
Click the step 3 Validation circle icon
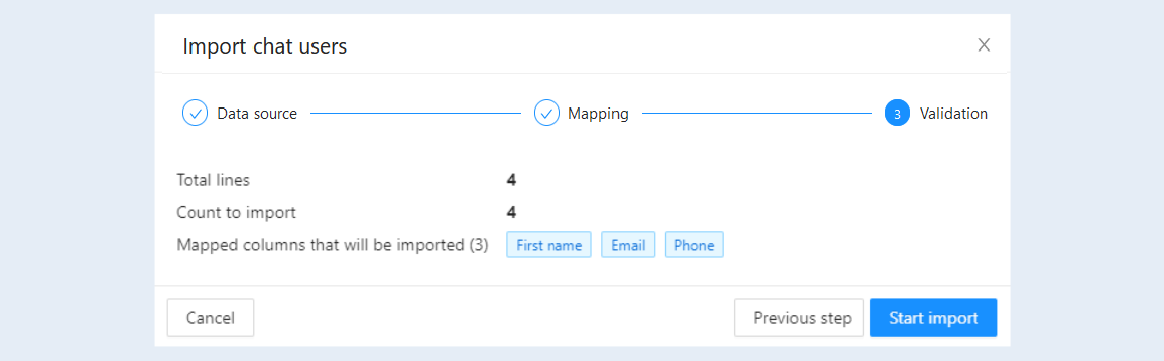(x=897, y=114)
